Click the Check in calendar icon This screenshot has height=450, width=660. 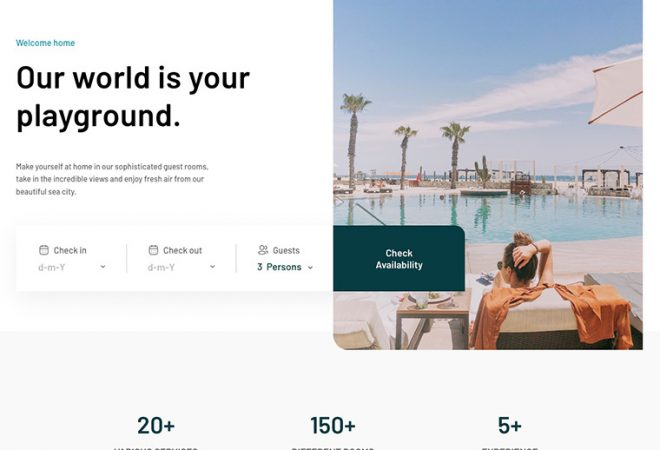[44, 250]
